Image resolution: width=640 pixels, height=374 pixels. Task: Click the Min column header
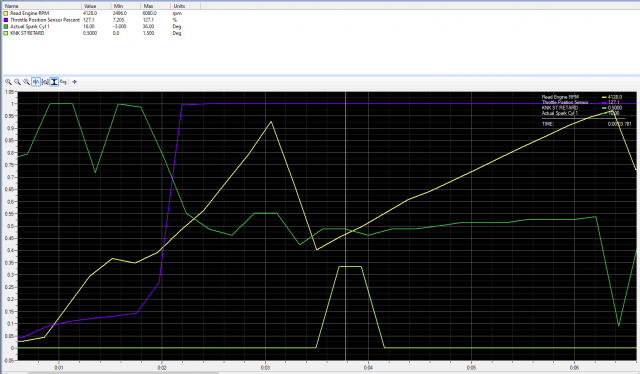point(126,6)
